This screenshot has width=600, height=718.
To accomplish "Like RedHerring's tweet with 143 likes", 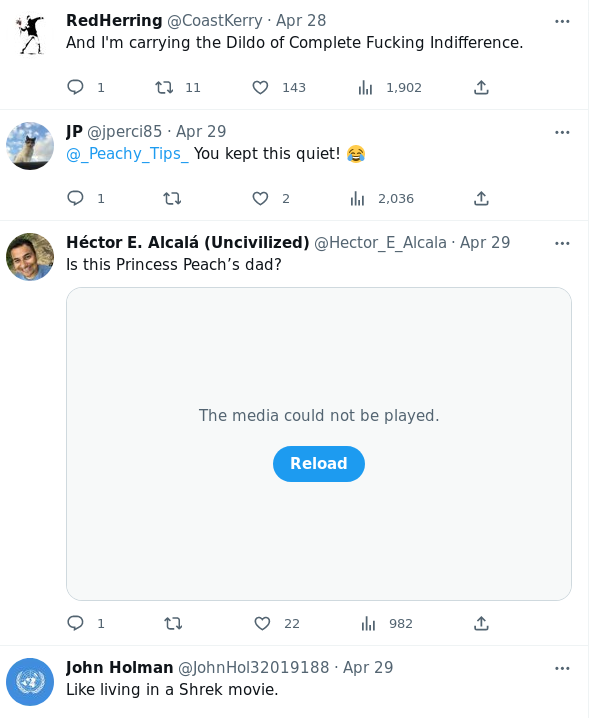I will point(260,87).
